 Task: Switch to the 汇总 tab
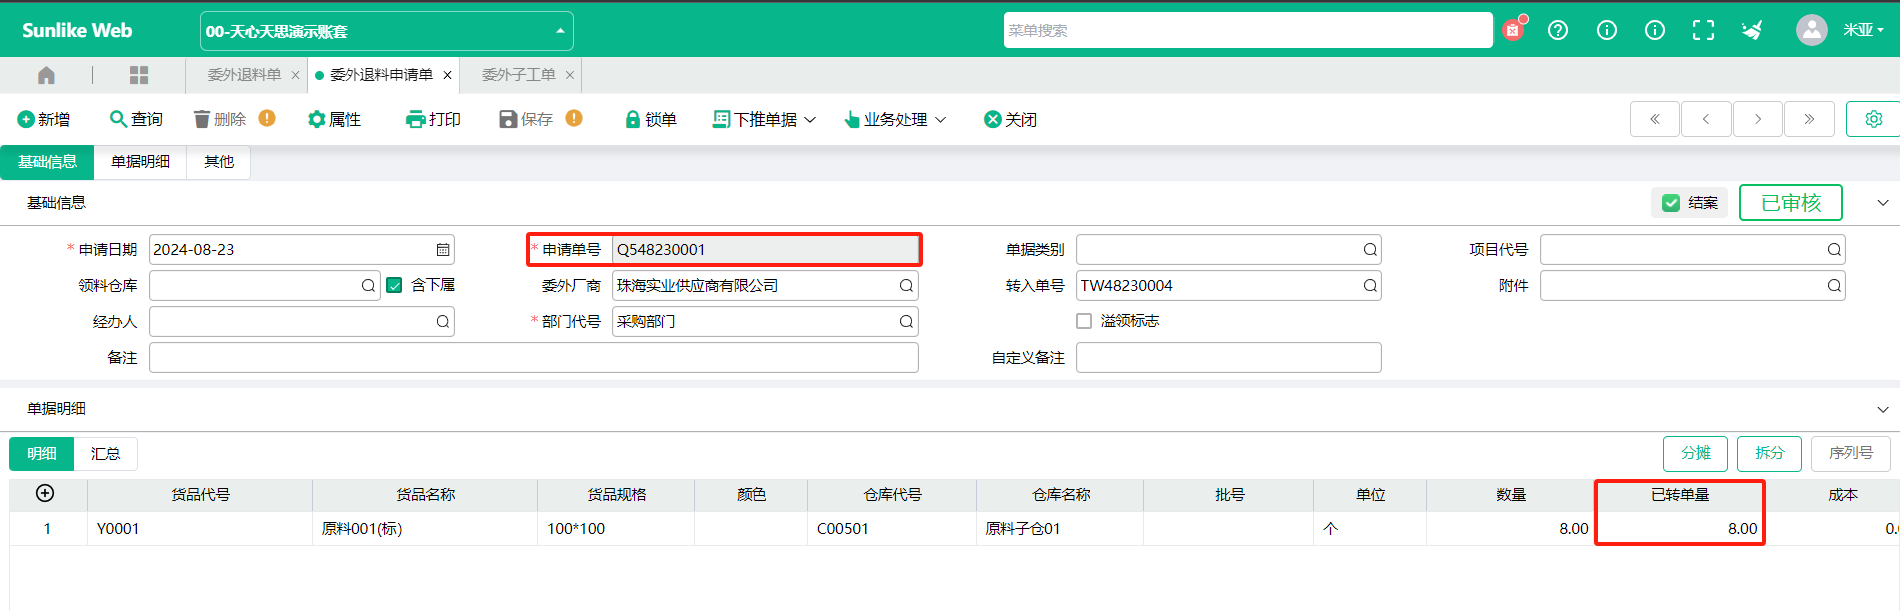105,454
